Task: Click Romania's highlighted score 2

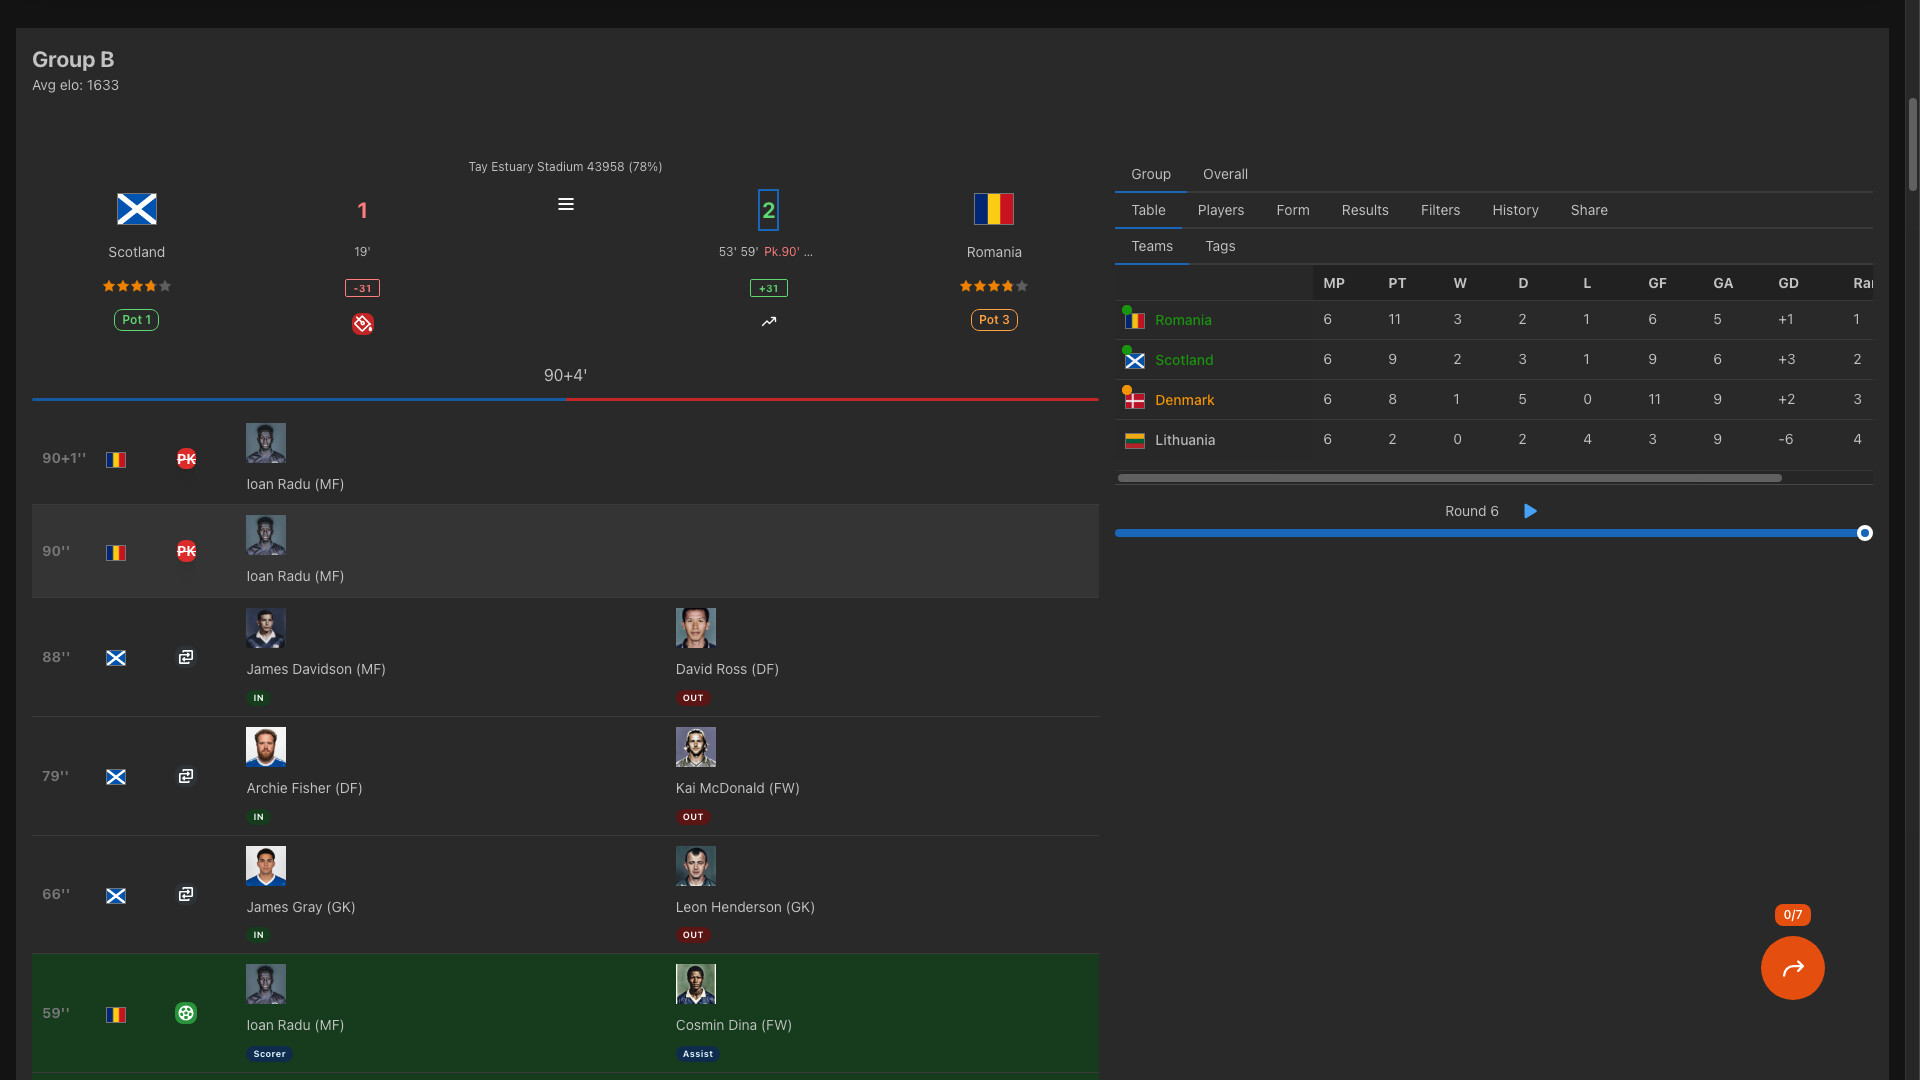Action: tap(768, 210)
